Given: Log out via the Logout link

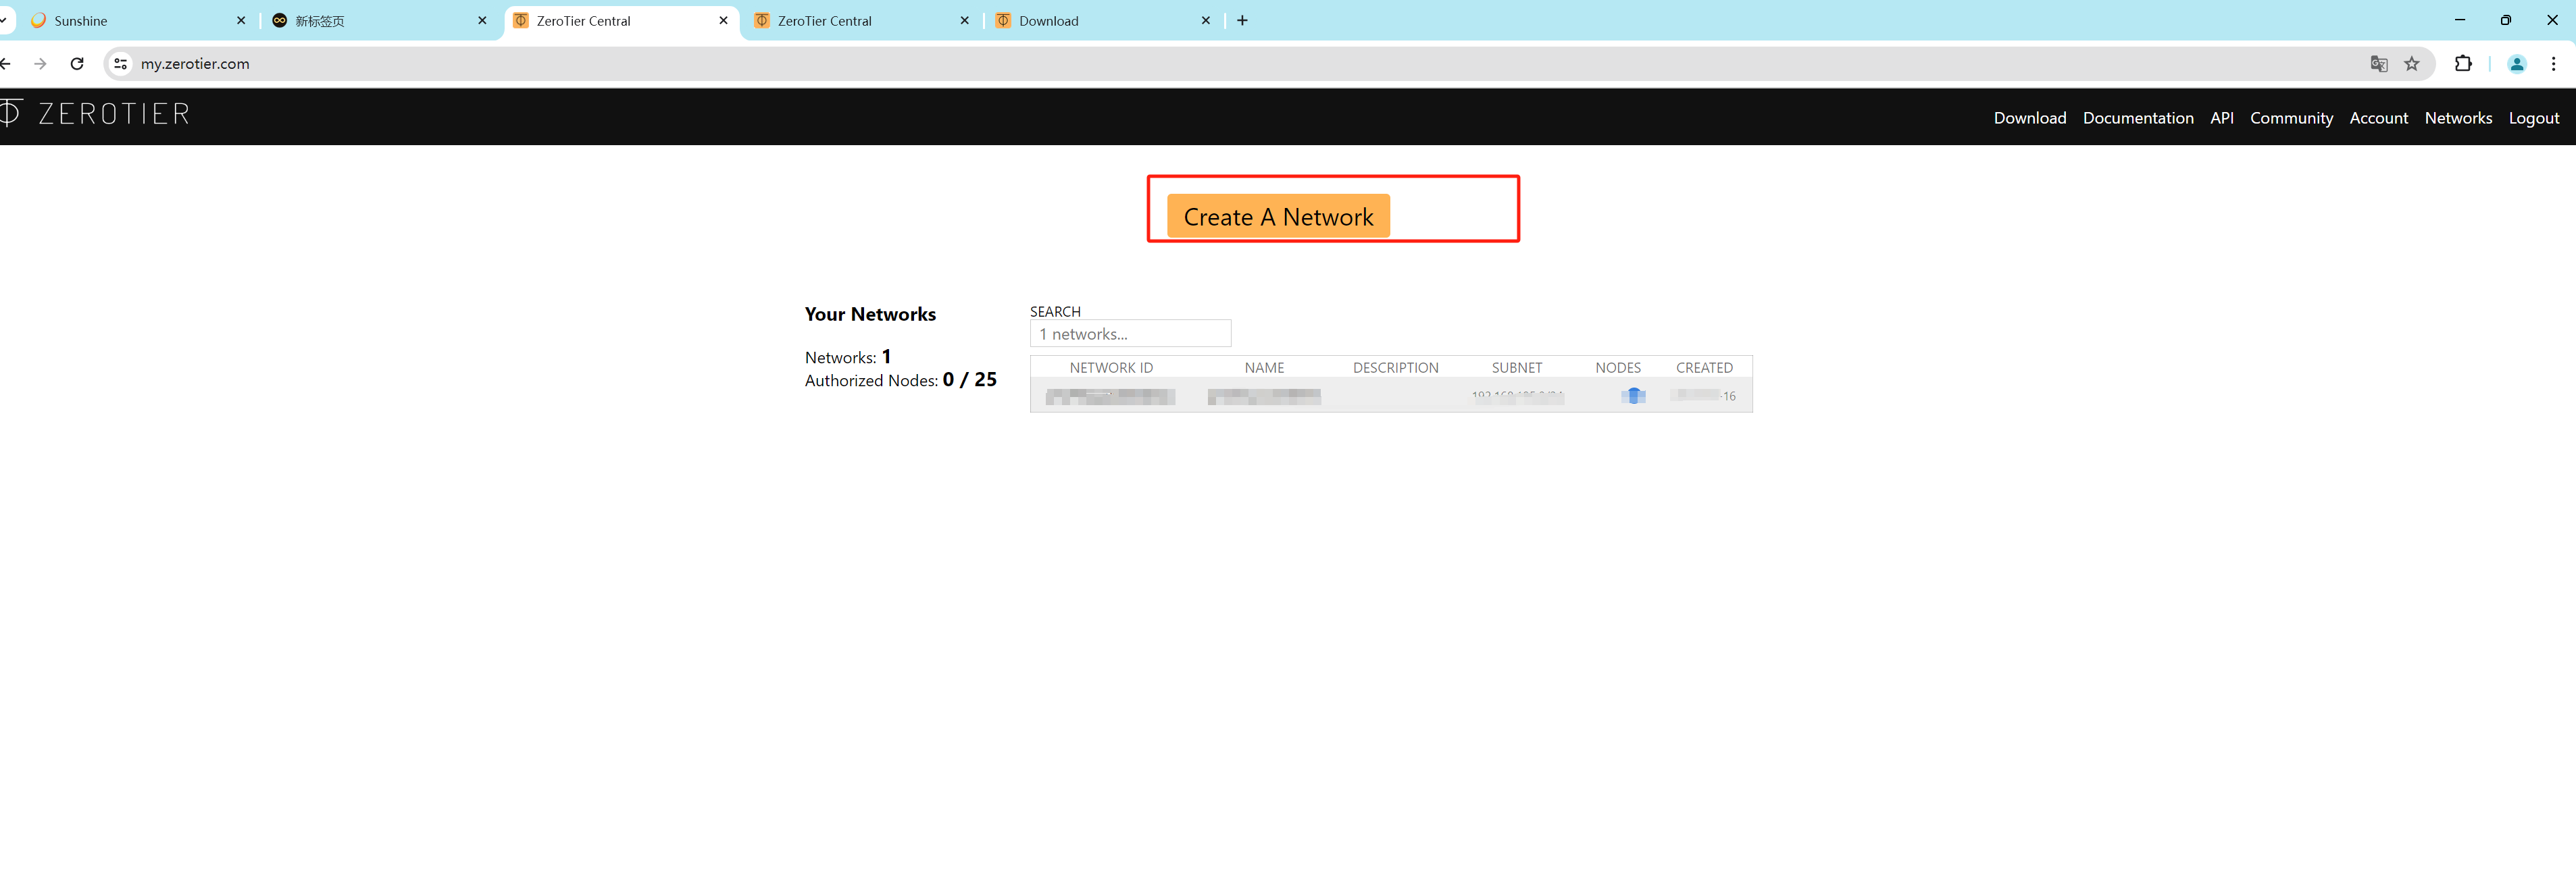Looking at the screenshot, I should pyautogui.click(x=2533, y=118).
